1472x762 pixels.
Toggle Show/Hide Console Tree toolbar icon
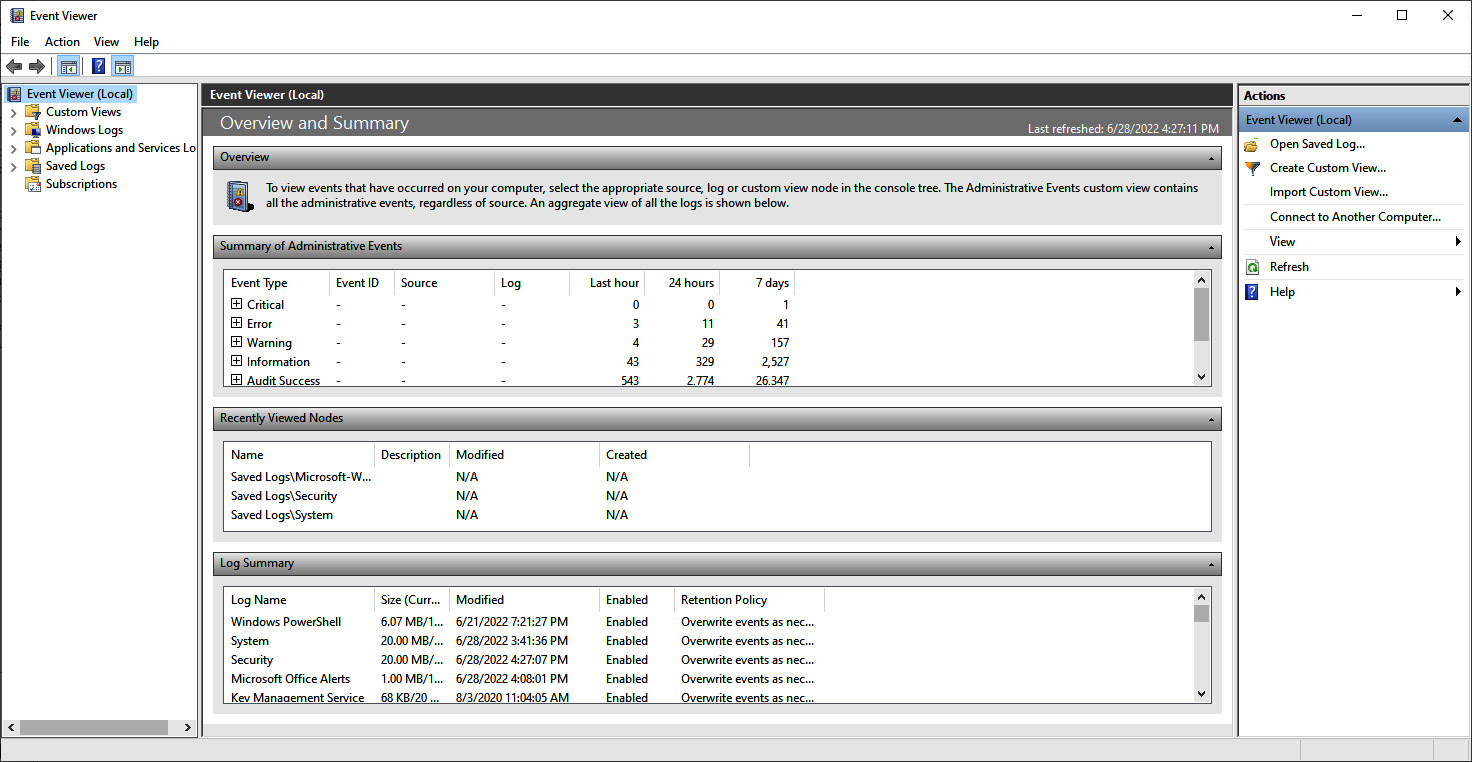[x=68, y=67]
